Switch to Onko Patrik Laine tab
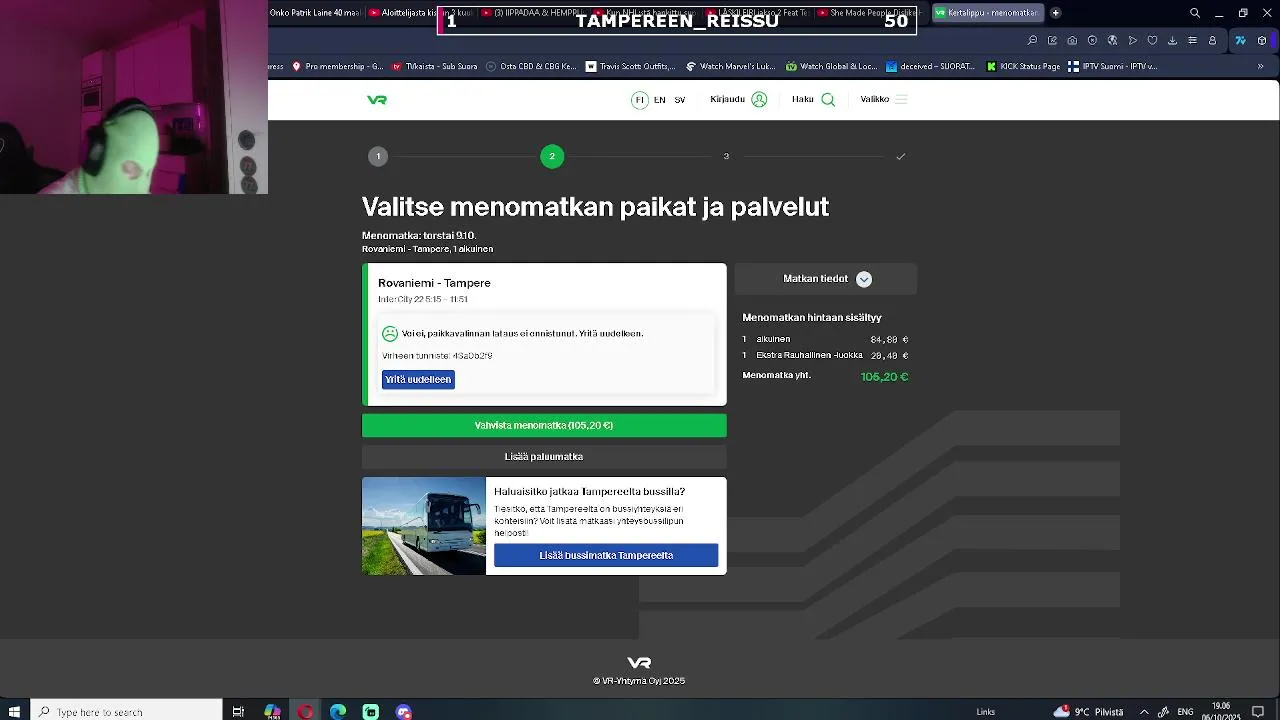Viewport: 1280px width, 720px height. coord(314,13)
